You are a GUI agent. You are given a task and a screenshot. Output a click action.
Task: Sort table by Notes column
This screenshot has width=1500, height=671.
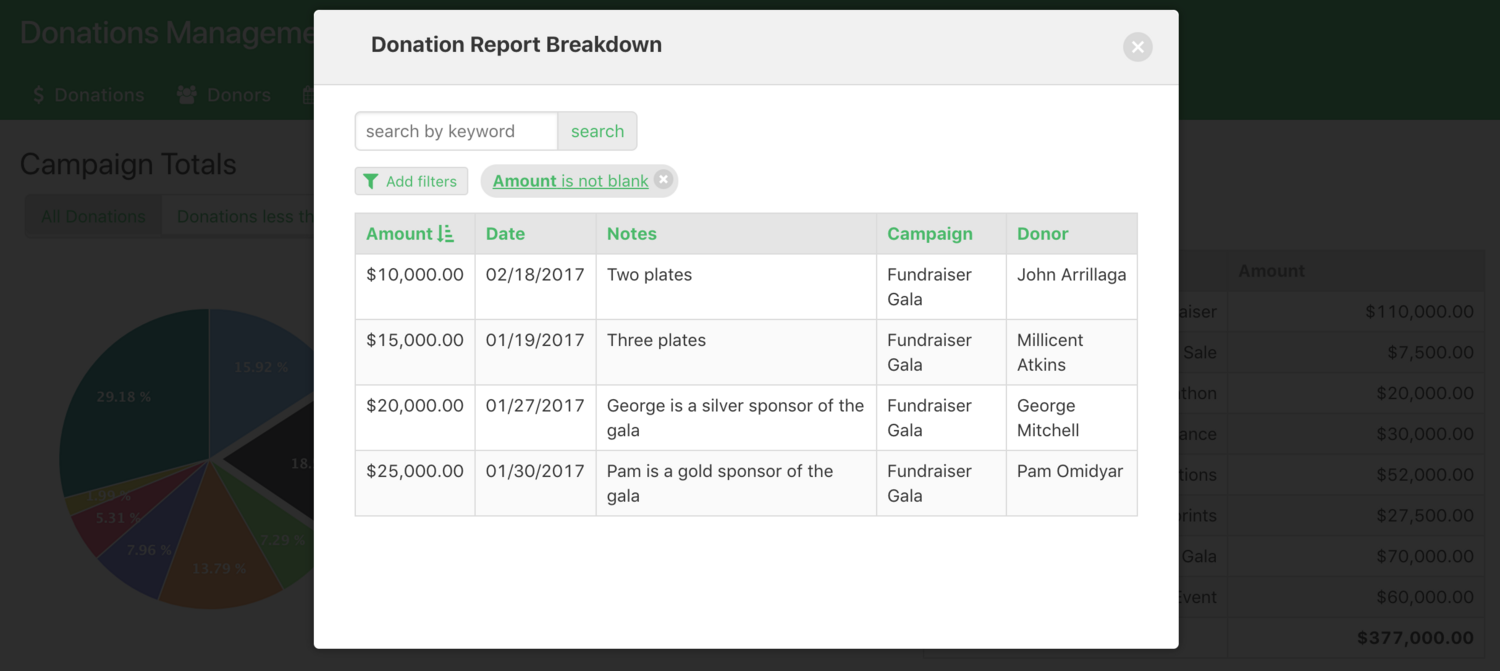(x=631, y=234)
